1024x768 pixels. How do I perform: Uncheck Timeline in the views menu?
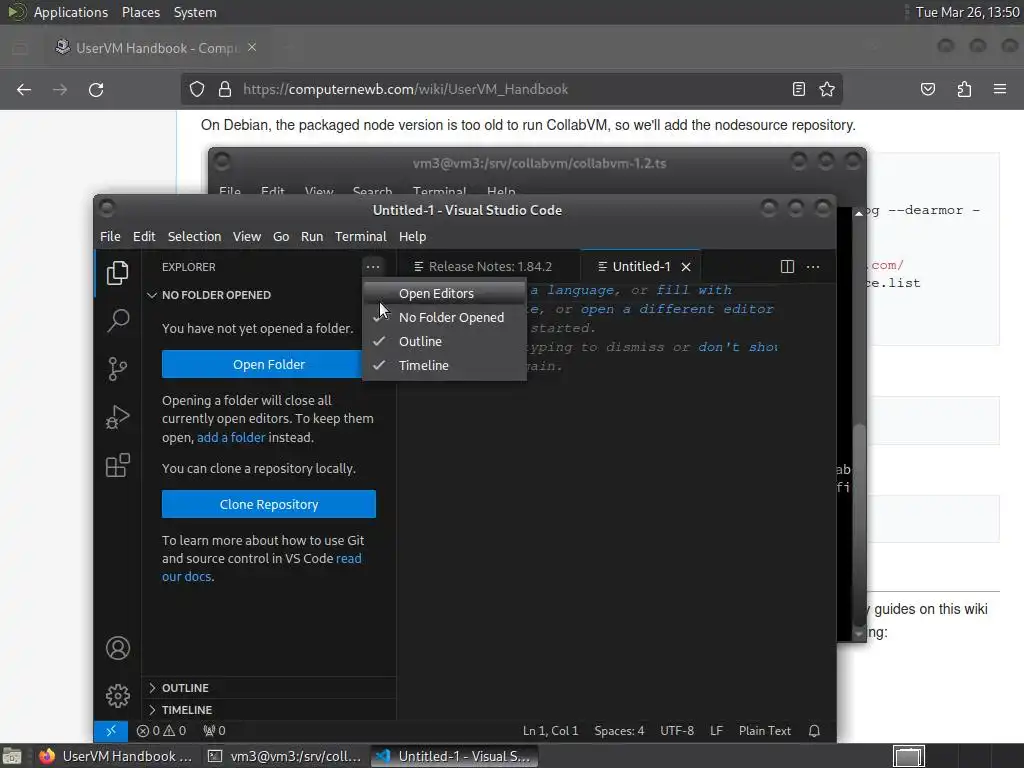point(444,366)
